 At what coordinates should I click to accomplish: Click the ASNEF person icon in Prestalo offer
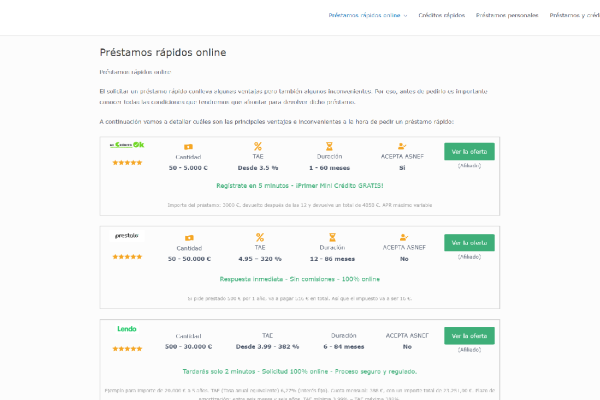point(404,237)
